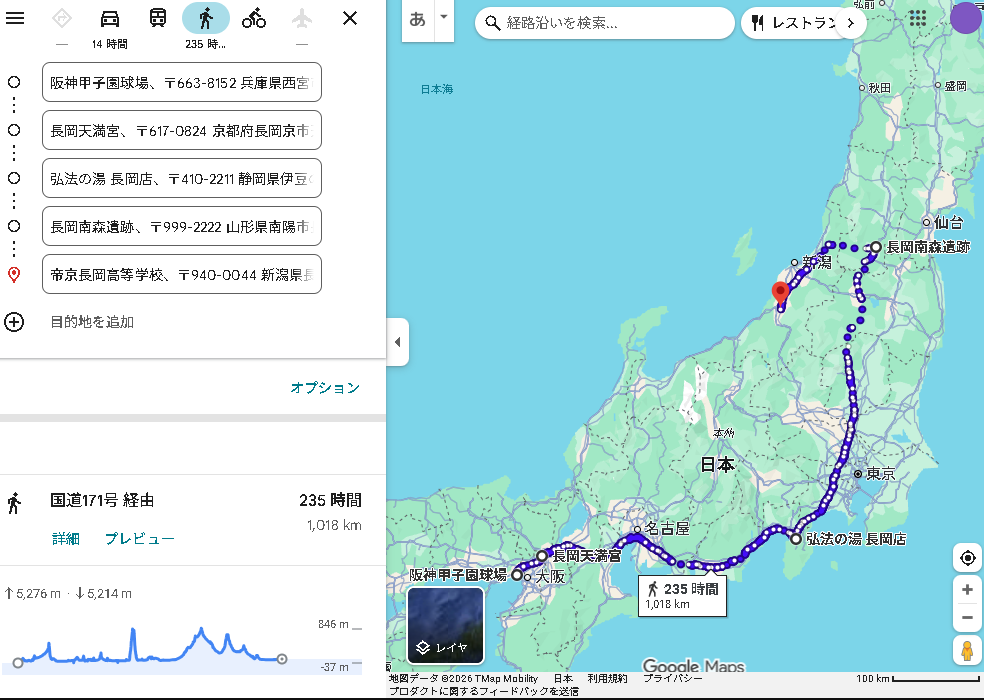The image size is (984, 700).
Task: Open the input language dropdown arrow
Action: point(443,18)
